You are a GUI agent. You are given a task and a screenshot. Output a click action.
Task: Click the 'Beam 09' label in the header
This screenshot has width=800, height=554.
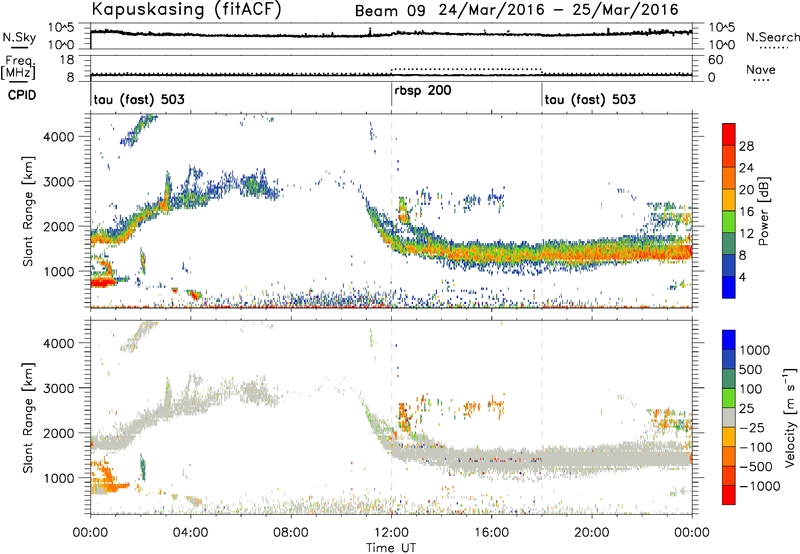point(390,11)
